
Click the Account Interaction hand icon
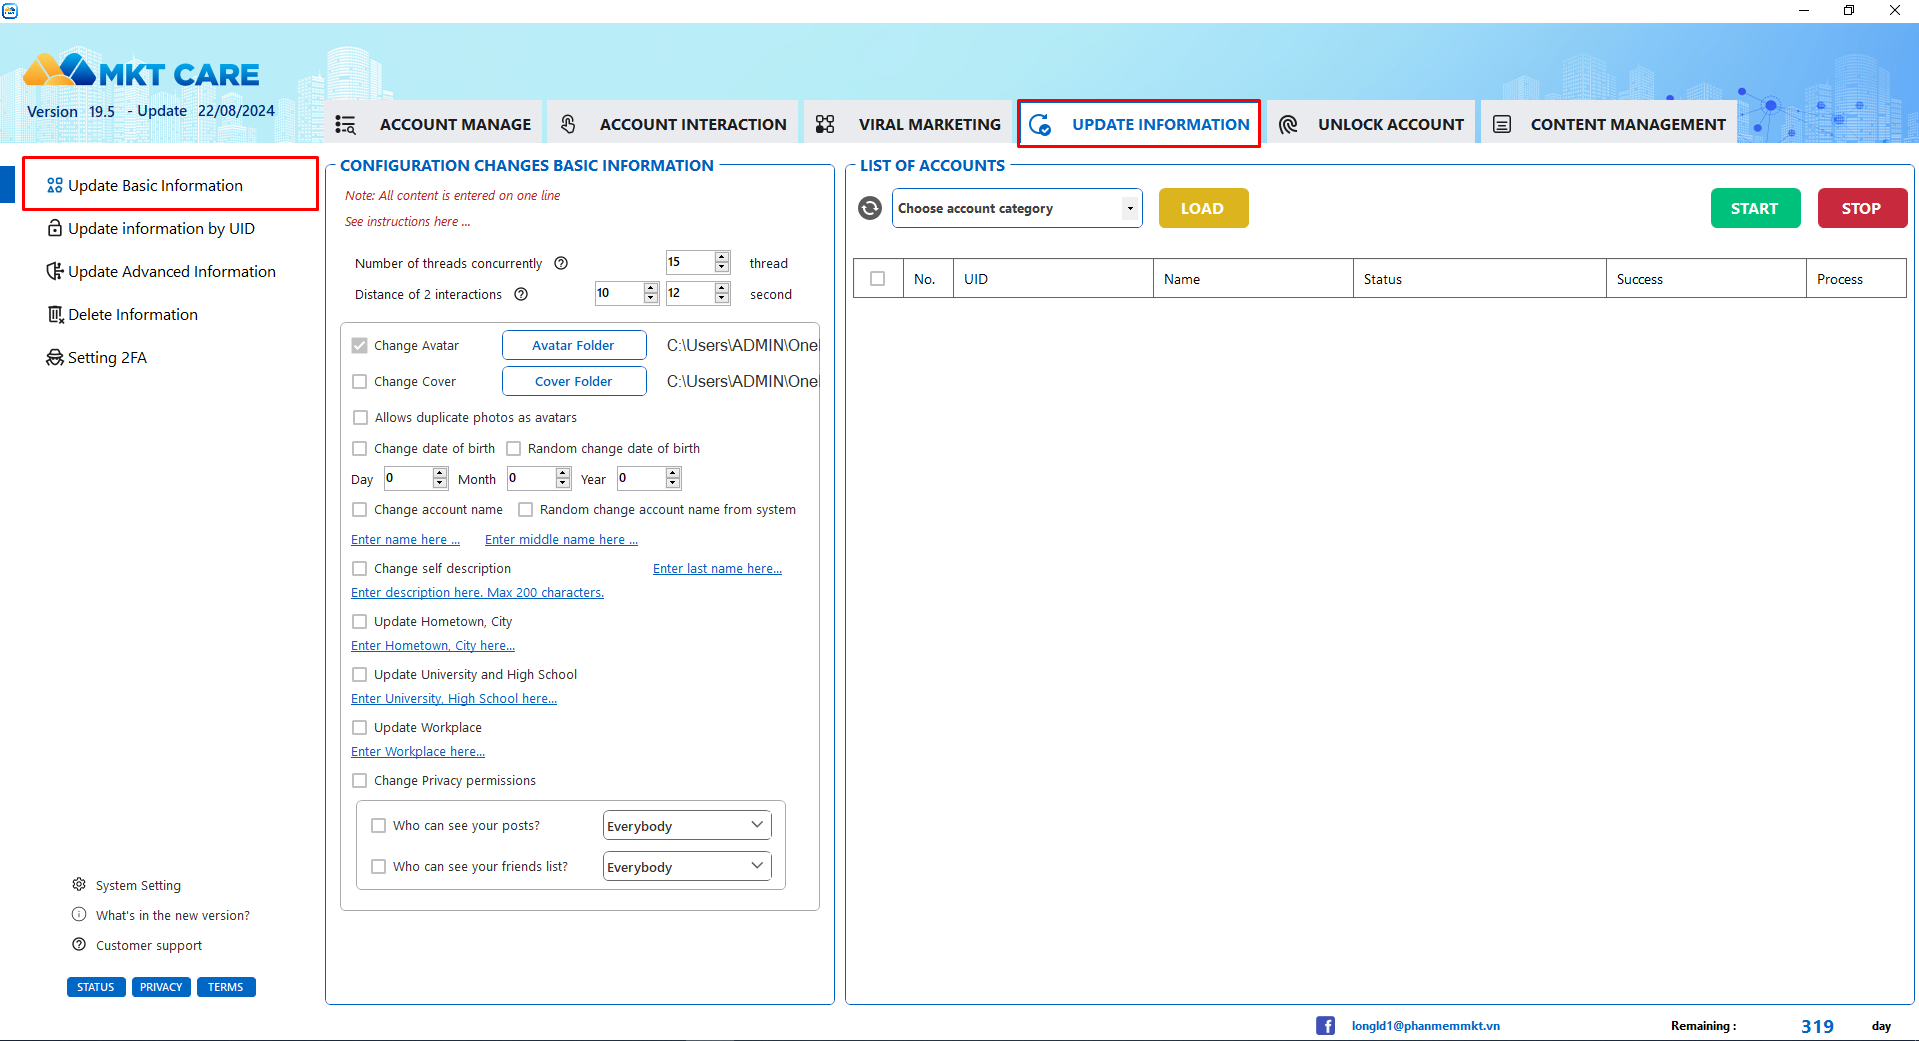coord(568,124)
